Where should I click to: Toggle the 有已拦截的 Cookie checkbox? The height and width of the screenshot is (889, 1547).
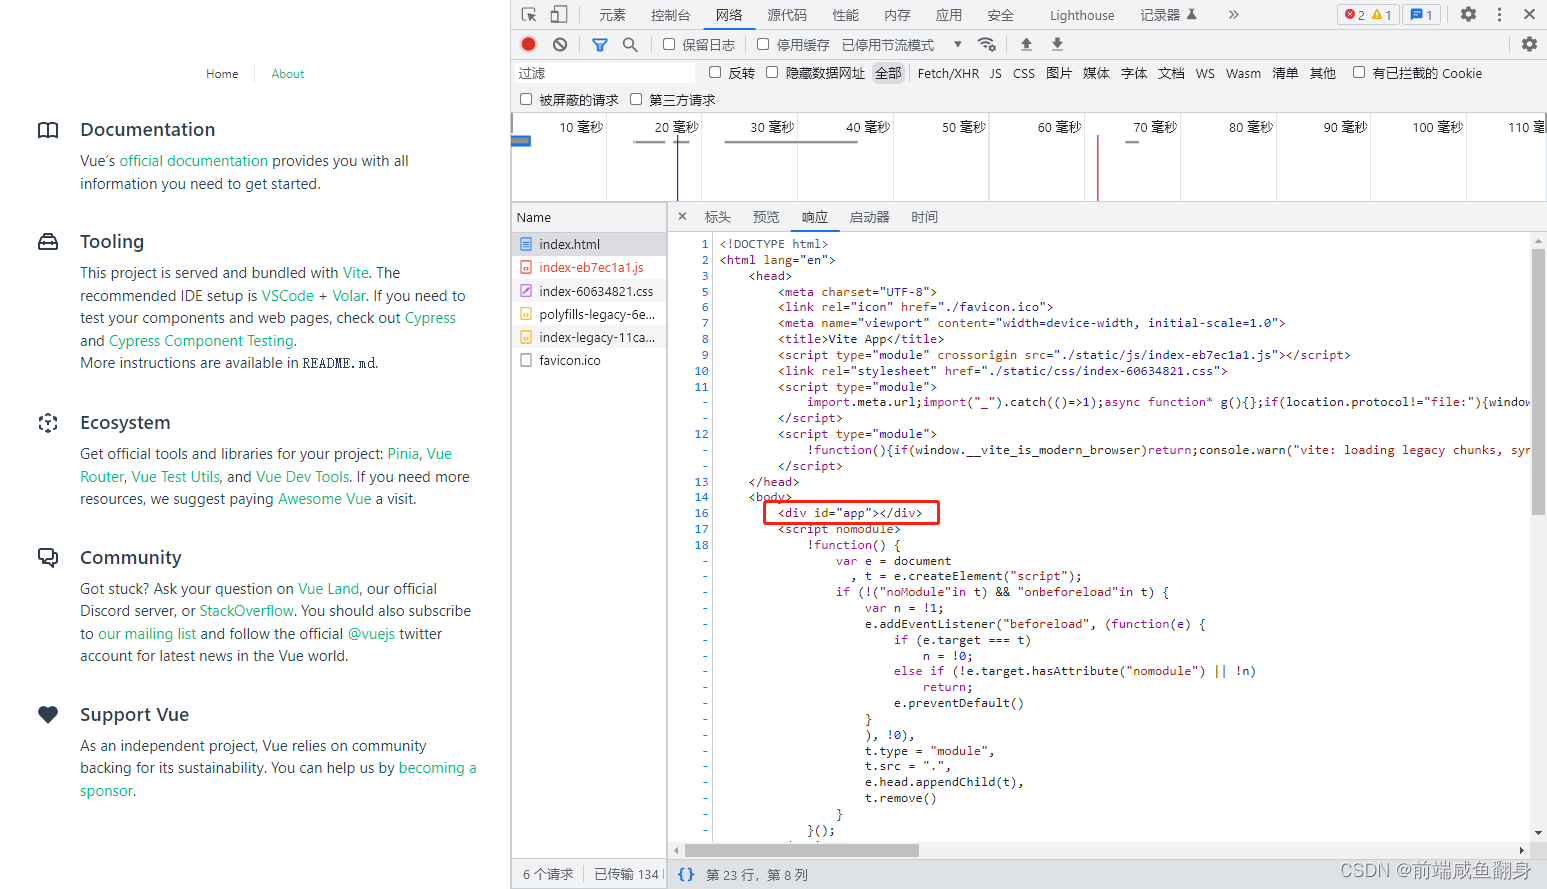(1359, 72)
